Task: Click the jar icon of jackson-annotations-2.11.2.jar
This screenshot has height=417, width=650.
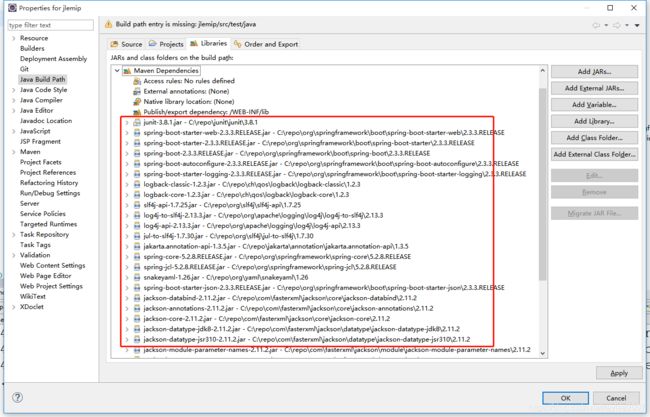Action: (137, 308)
